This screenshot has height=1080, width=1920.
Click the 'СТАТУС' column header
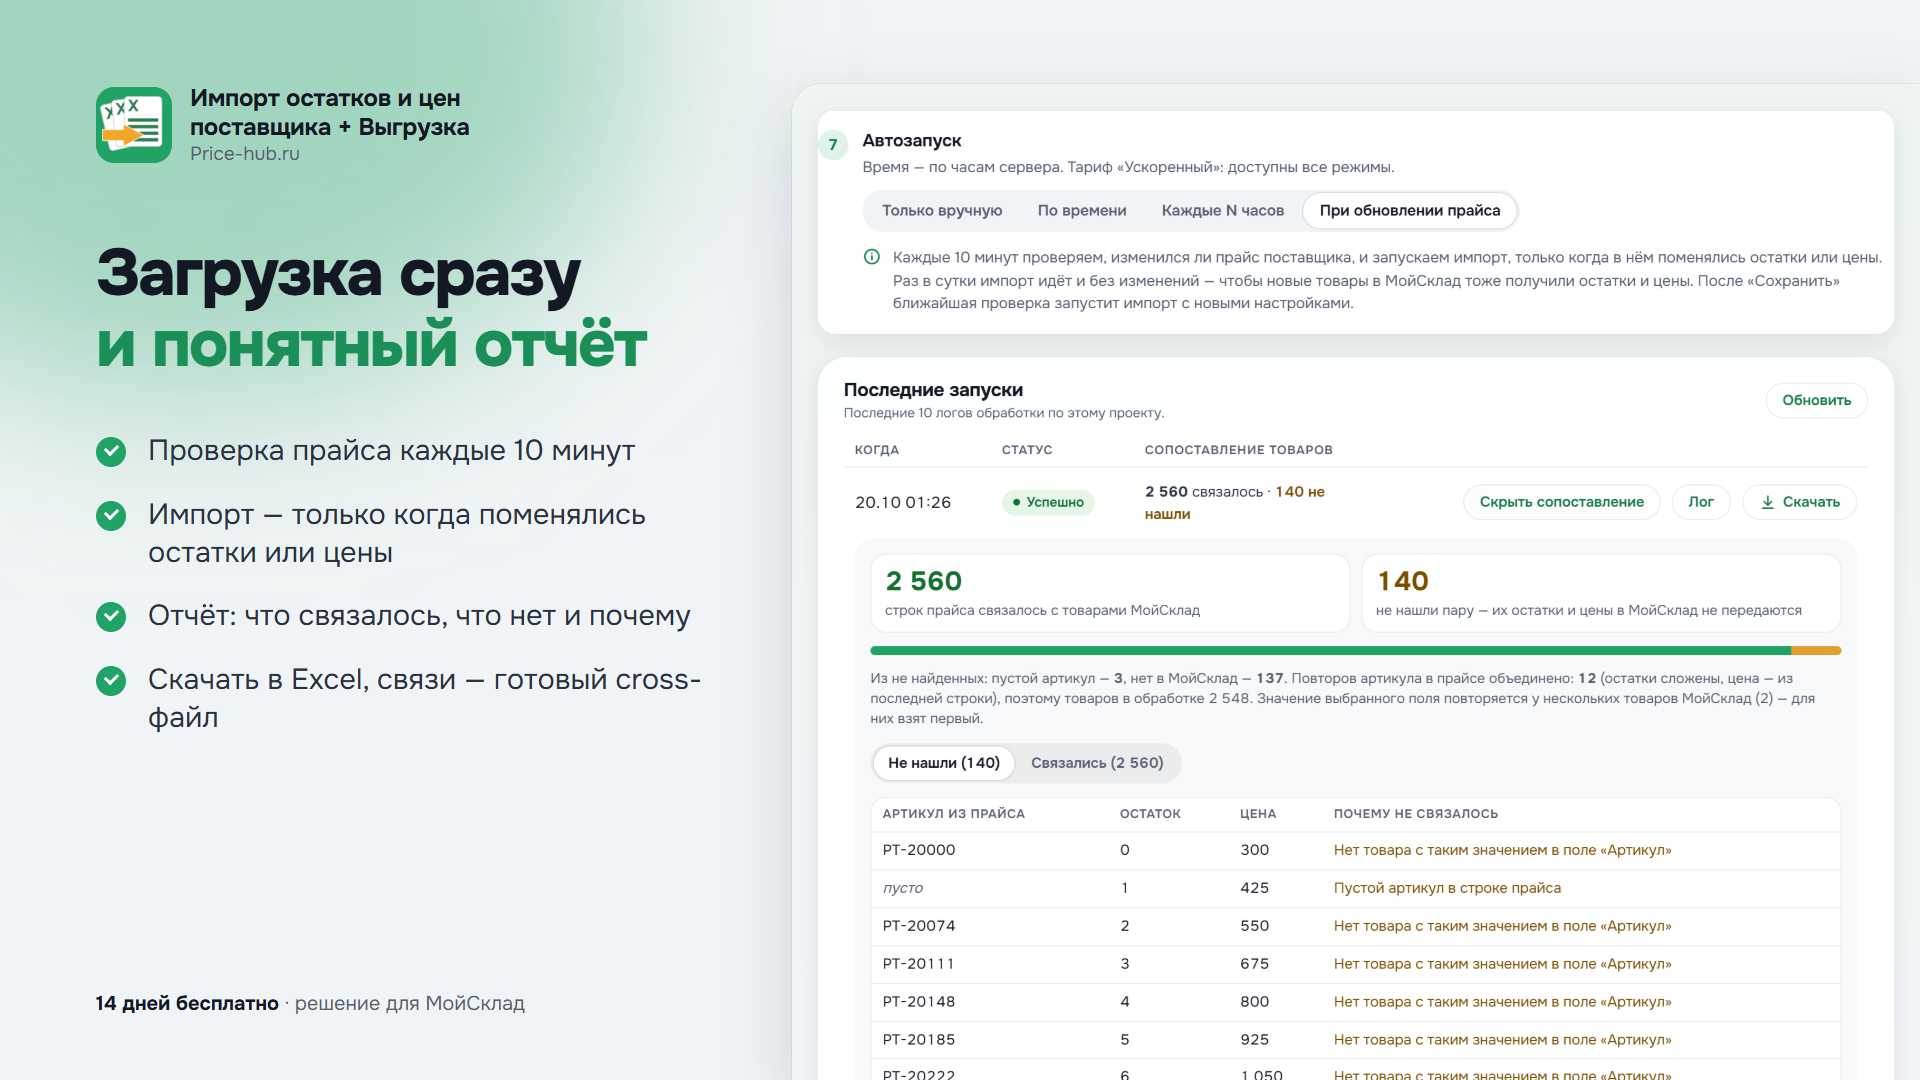coord(1027,450)
